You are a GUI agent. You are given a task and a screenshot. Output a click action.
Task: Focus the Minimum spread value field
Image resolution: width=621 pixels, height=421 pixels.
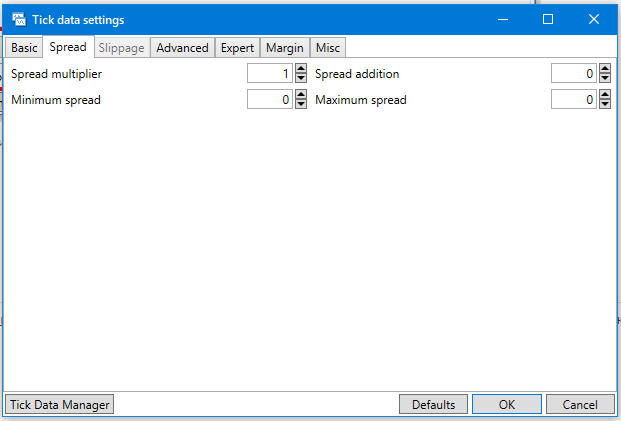click(270, 99)
